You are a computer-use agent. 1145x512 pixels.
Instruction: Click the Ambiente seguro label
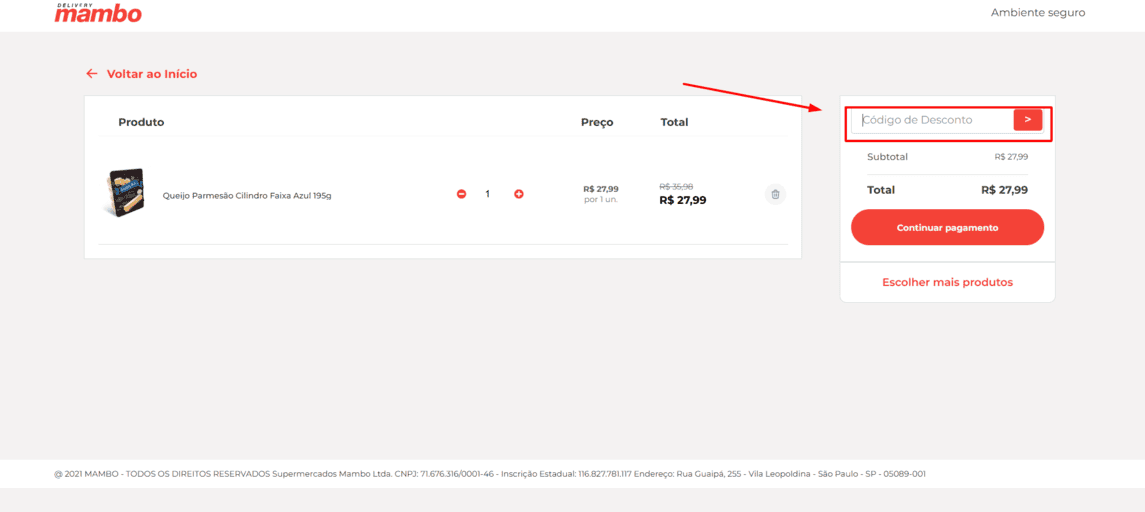tap(1038, 12)
